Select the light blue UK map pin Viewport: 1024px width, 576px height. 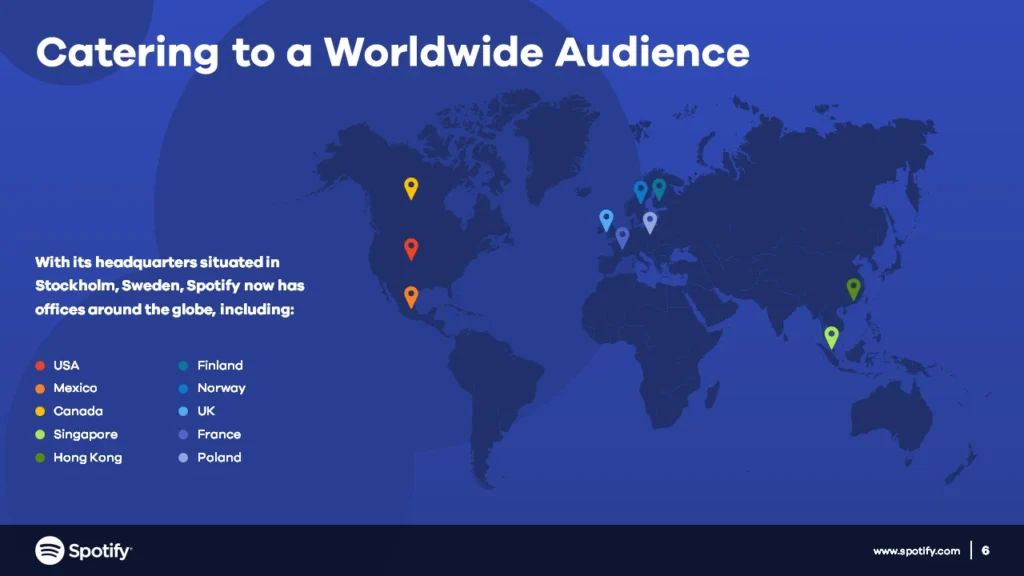click(x=606, y=220)
